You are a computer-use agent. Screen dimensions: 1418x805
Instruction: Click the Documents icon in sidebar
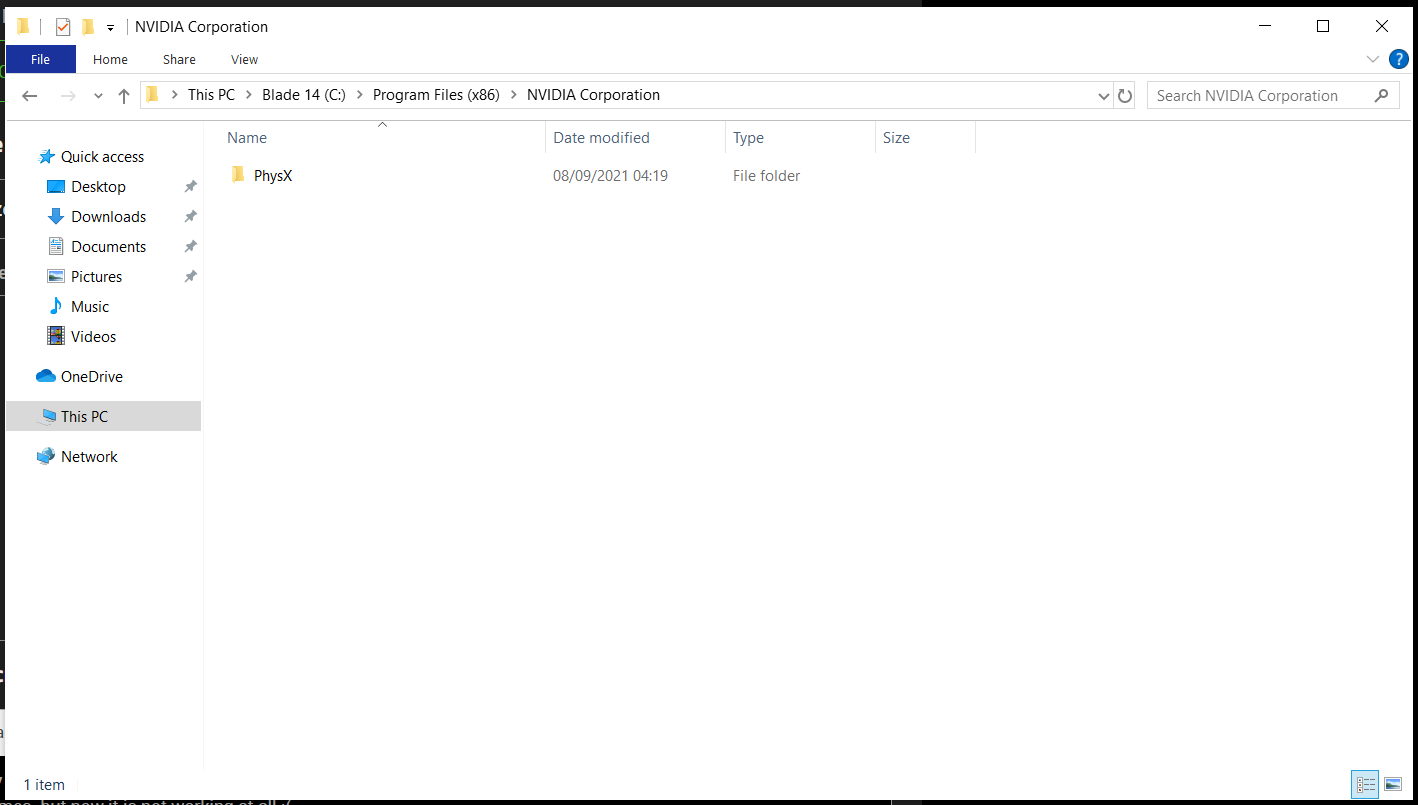point(56,246)
